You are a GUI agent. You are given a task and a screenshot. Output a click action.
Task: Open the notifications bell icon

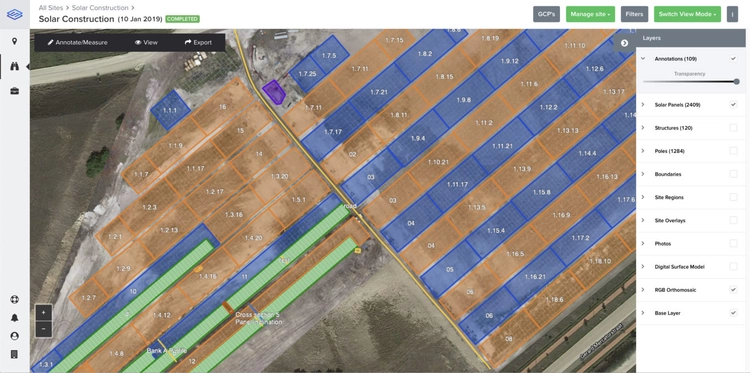tap(14, 318)
